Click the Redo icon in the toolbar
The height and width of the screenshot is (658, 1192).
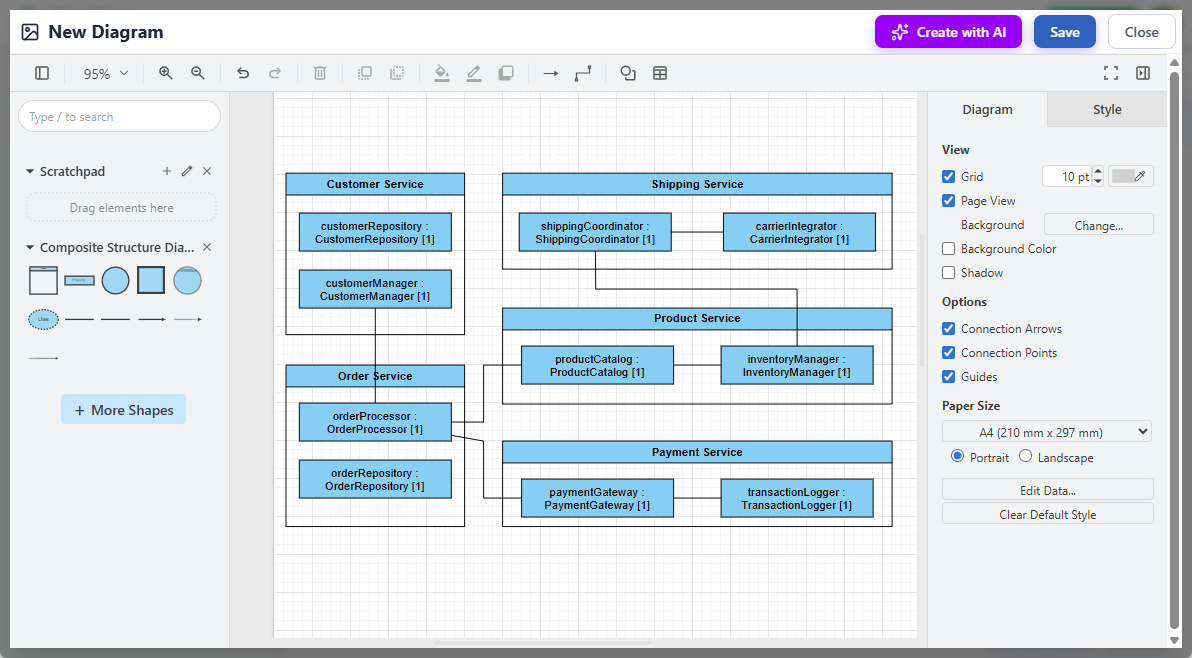point(274,73)
